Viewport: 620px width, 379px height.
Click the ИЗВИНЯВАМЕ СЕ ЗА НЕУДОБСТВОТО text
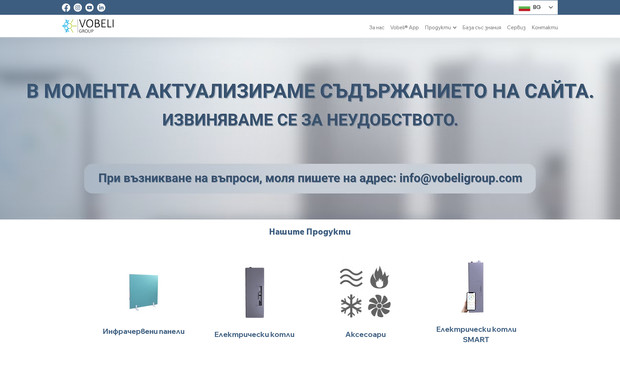tap(310, 120)
